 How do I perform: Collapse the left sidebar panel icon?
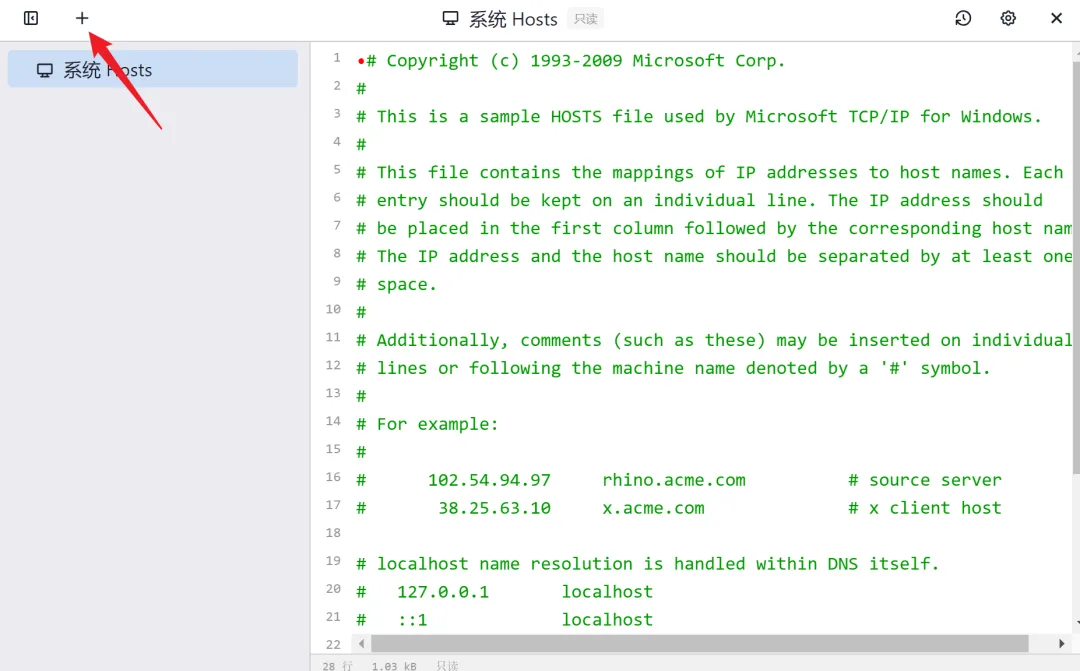(31, 18)
